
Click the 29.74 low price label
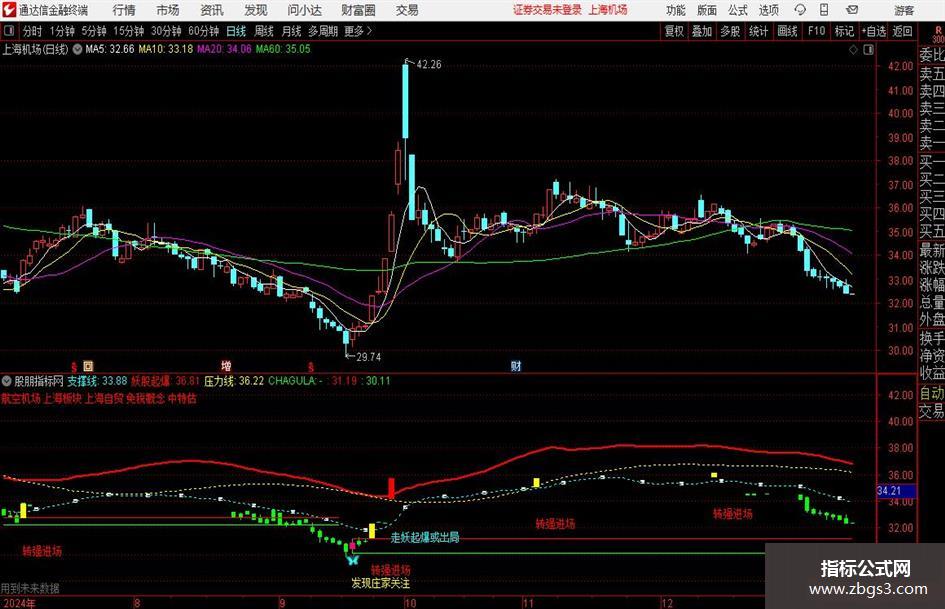click(368, 357)
